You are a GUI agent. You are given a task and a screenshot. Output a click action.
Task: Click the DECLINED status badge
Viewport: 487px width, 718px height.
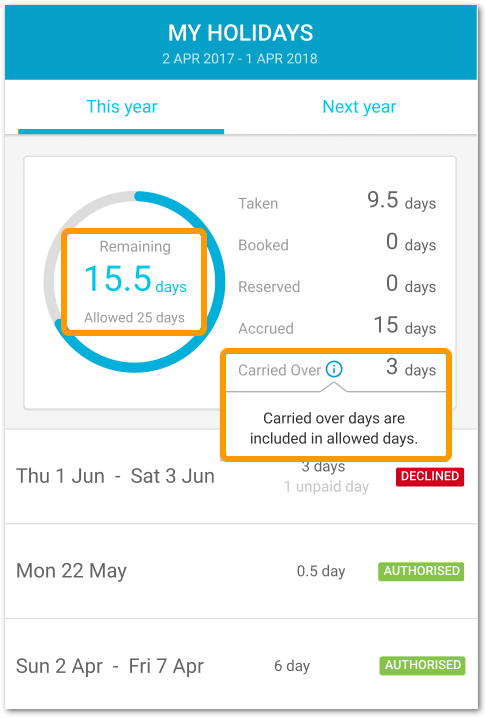pyautogui.click(x=430, y=476)
